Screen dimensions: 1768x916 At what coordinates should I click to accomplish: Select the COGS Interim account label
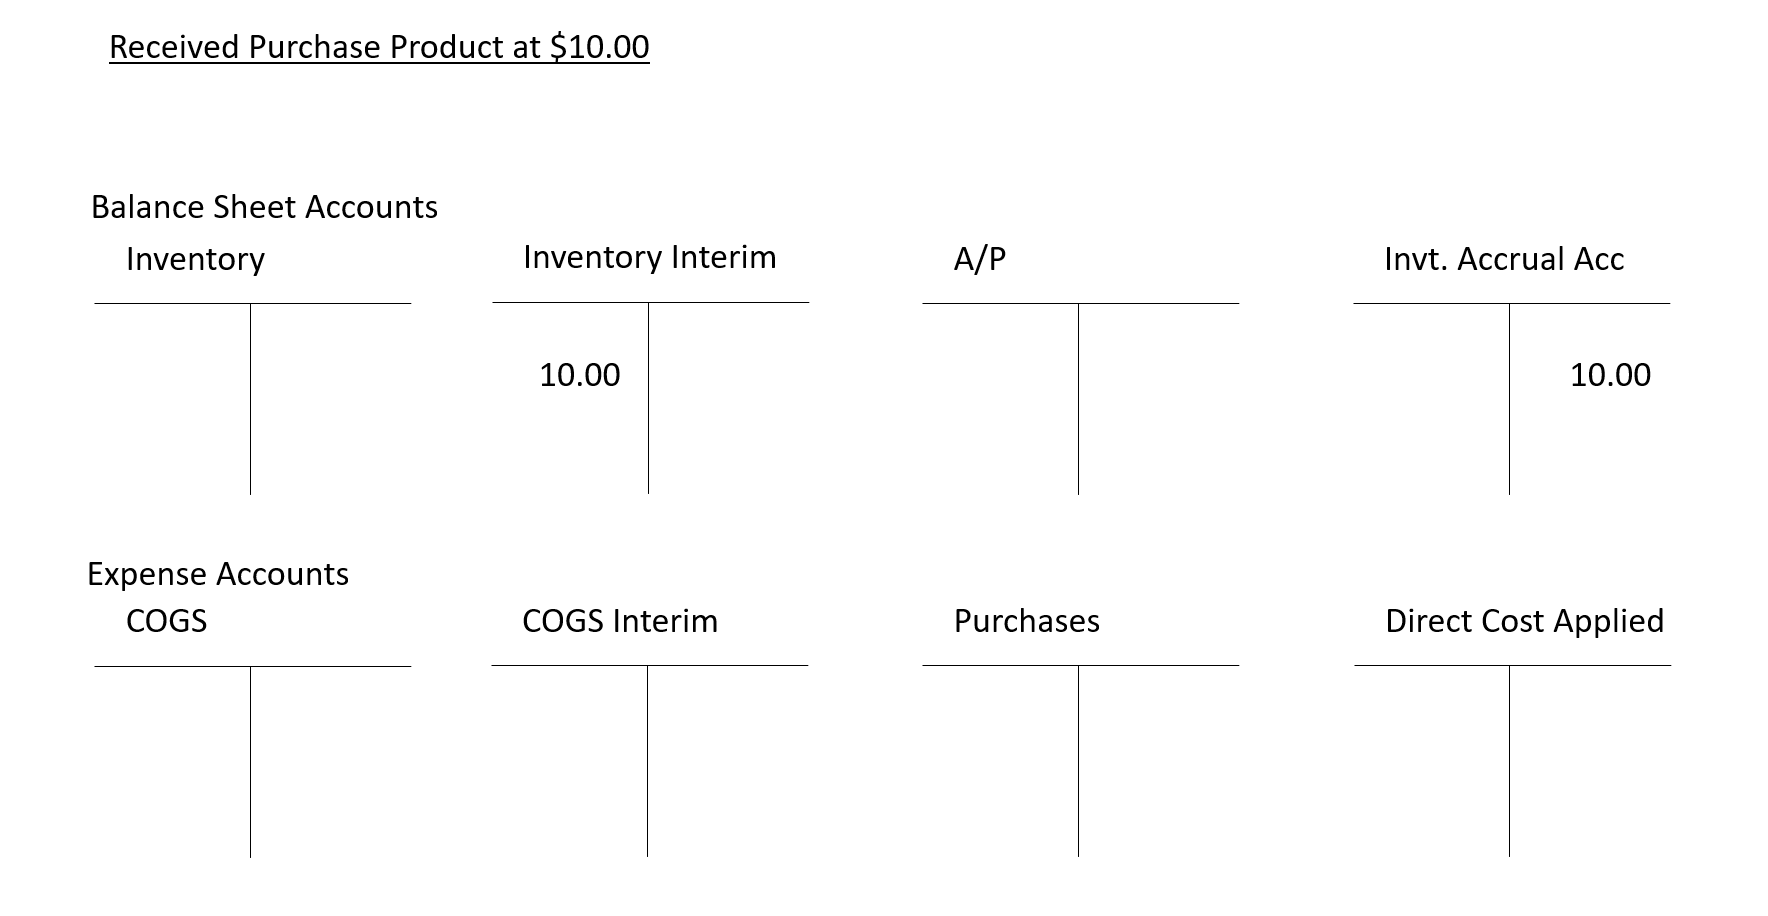click(x=619, y=621)
